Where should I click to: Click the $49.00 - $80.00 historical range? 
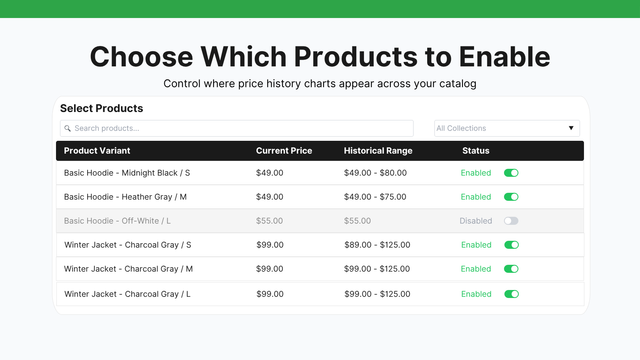point(375,173)
